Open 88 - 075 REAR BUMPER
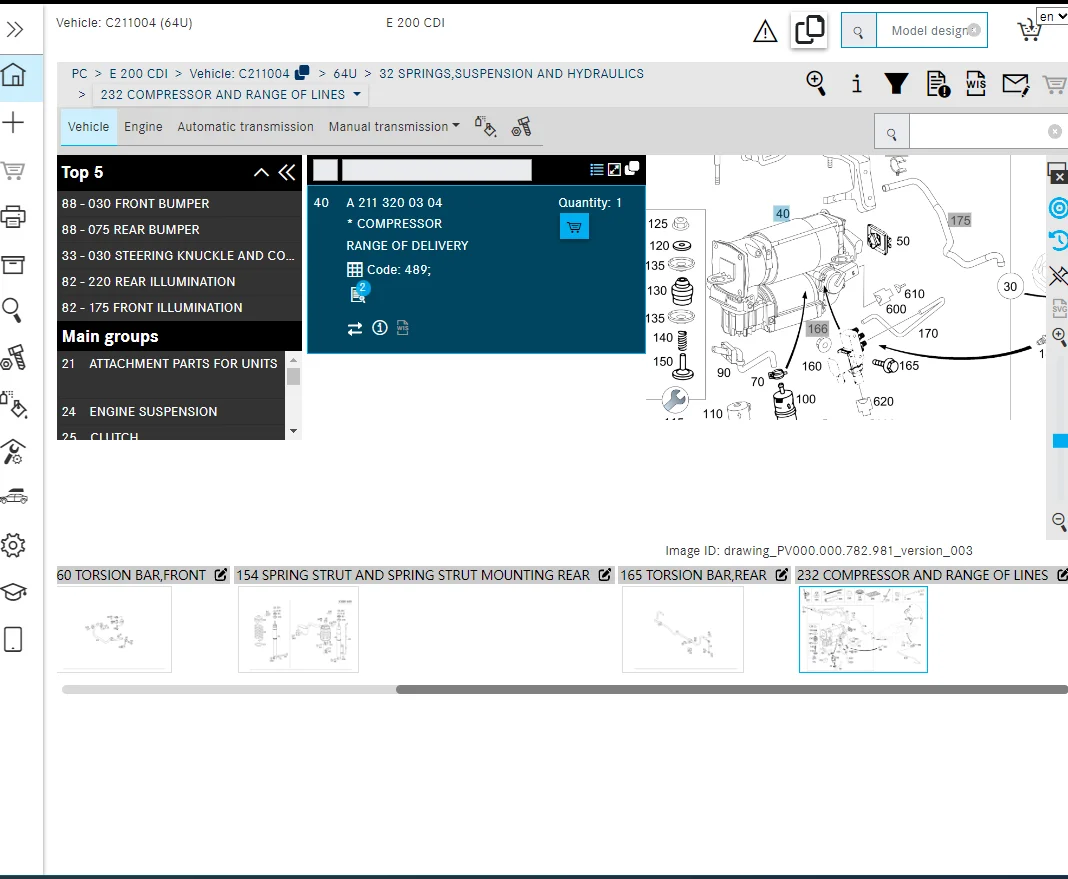Viewport: 1068px width, 879px height. tap(179, 229)
